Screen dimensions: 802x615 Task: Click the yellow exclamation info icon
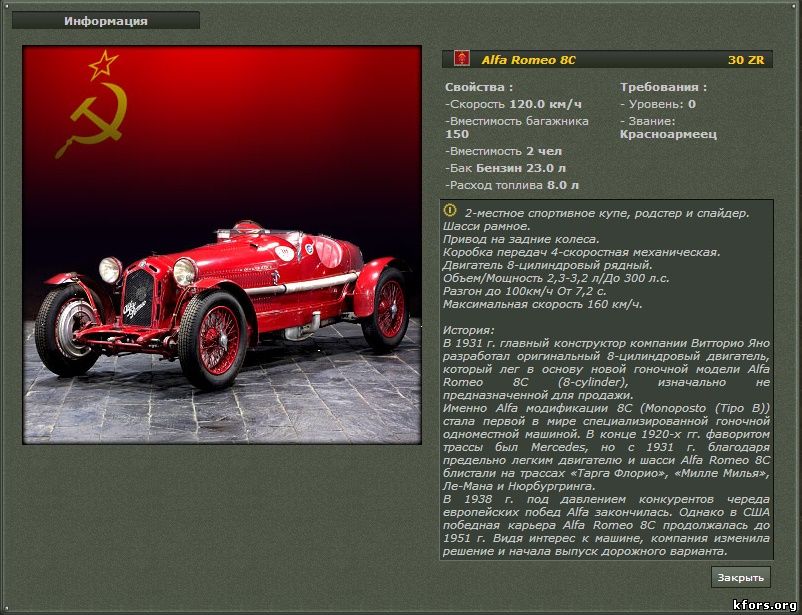pos(450,210)
